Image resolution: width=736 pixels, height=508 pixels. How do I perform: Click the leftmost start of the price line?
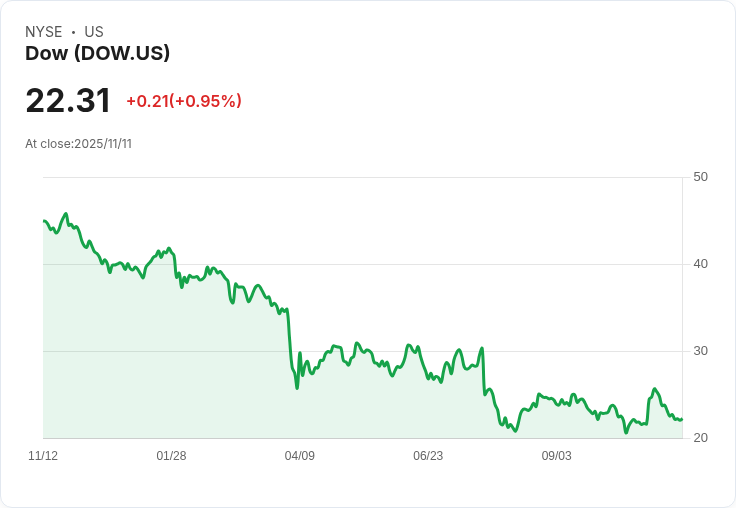pyautogui.click(x=44, y=221)
